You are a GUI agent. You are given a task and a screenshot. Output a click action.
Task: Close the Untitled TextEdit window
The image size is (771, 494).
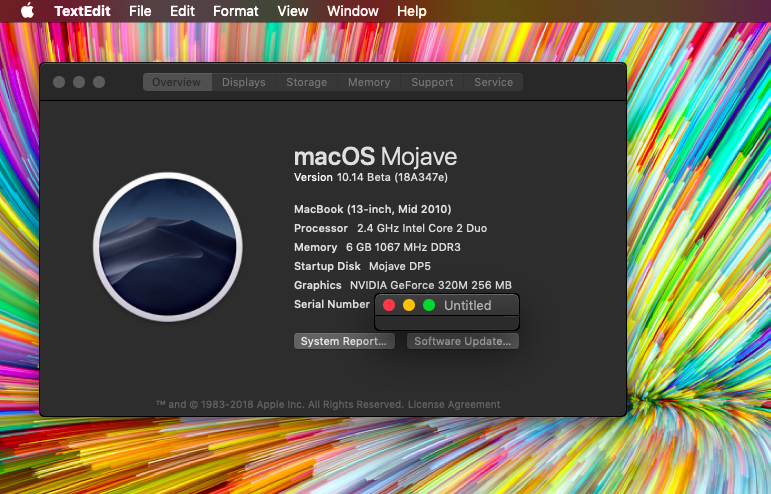pos(389,305)
